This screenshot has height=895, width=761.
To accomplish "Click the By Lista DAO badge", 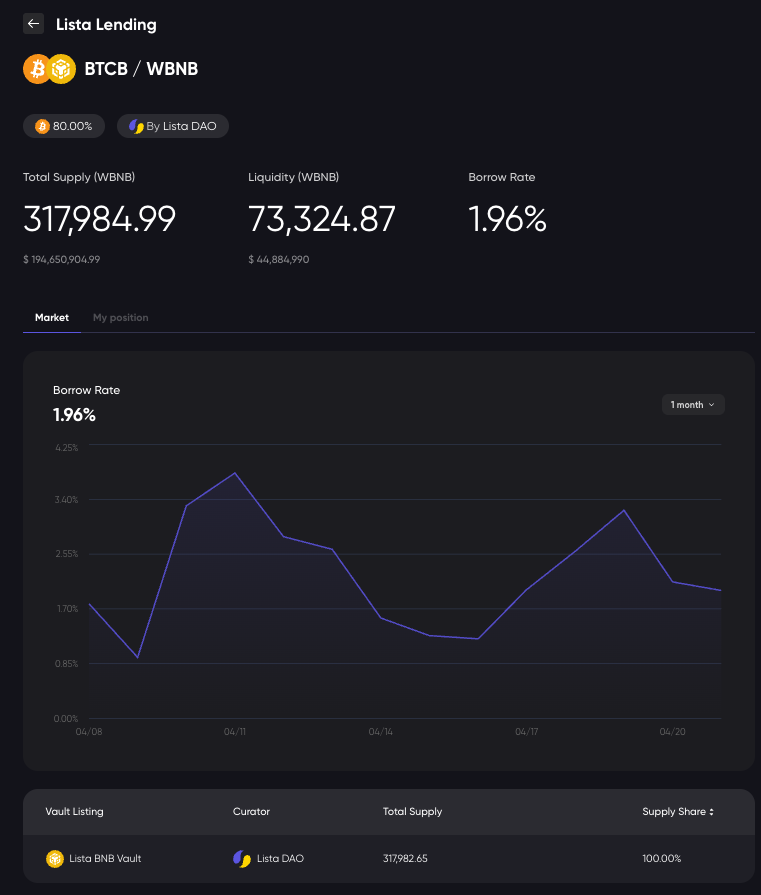I will pyautogui.click(x=173, y=126).
